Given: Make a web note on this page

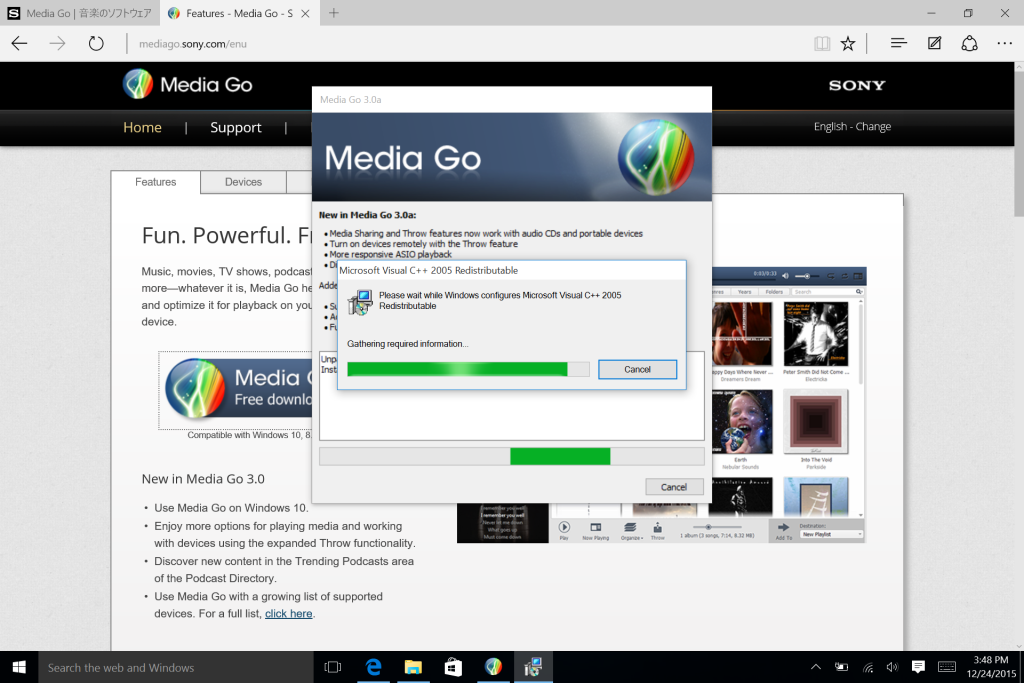Looking at the screenshot, I should click(x=935, y=44).
